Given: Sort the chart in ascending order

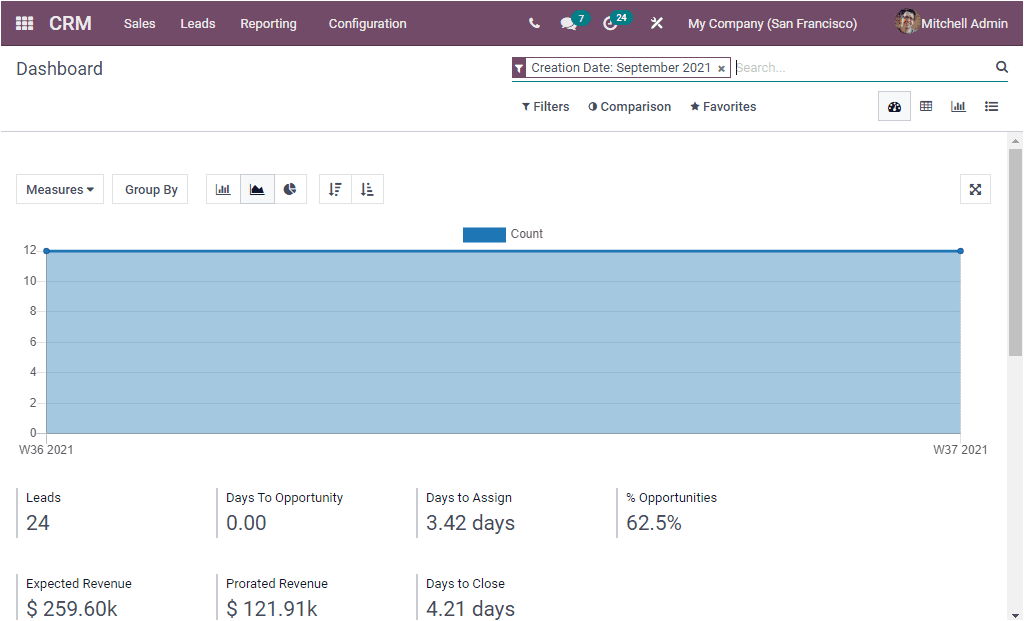Looking at the screenshot, I should tap(367, 189).
